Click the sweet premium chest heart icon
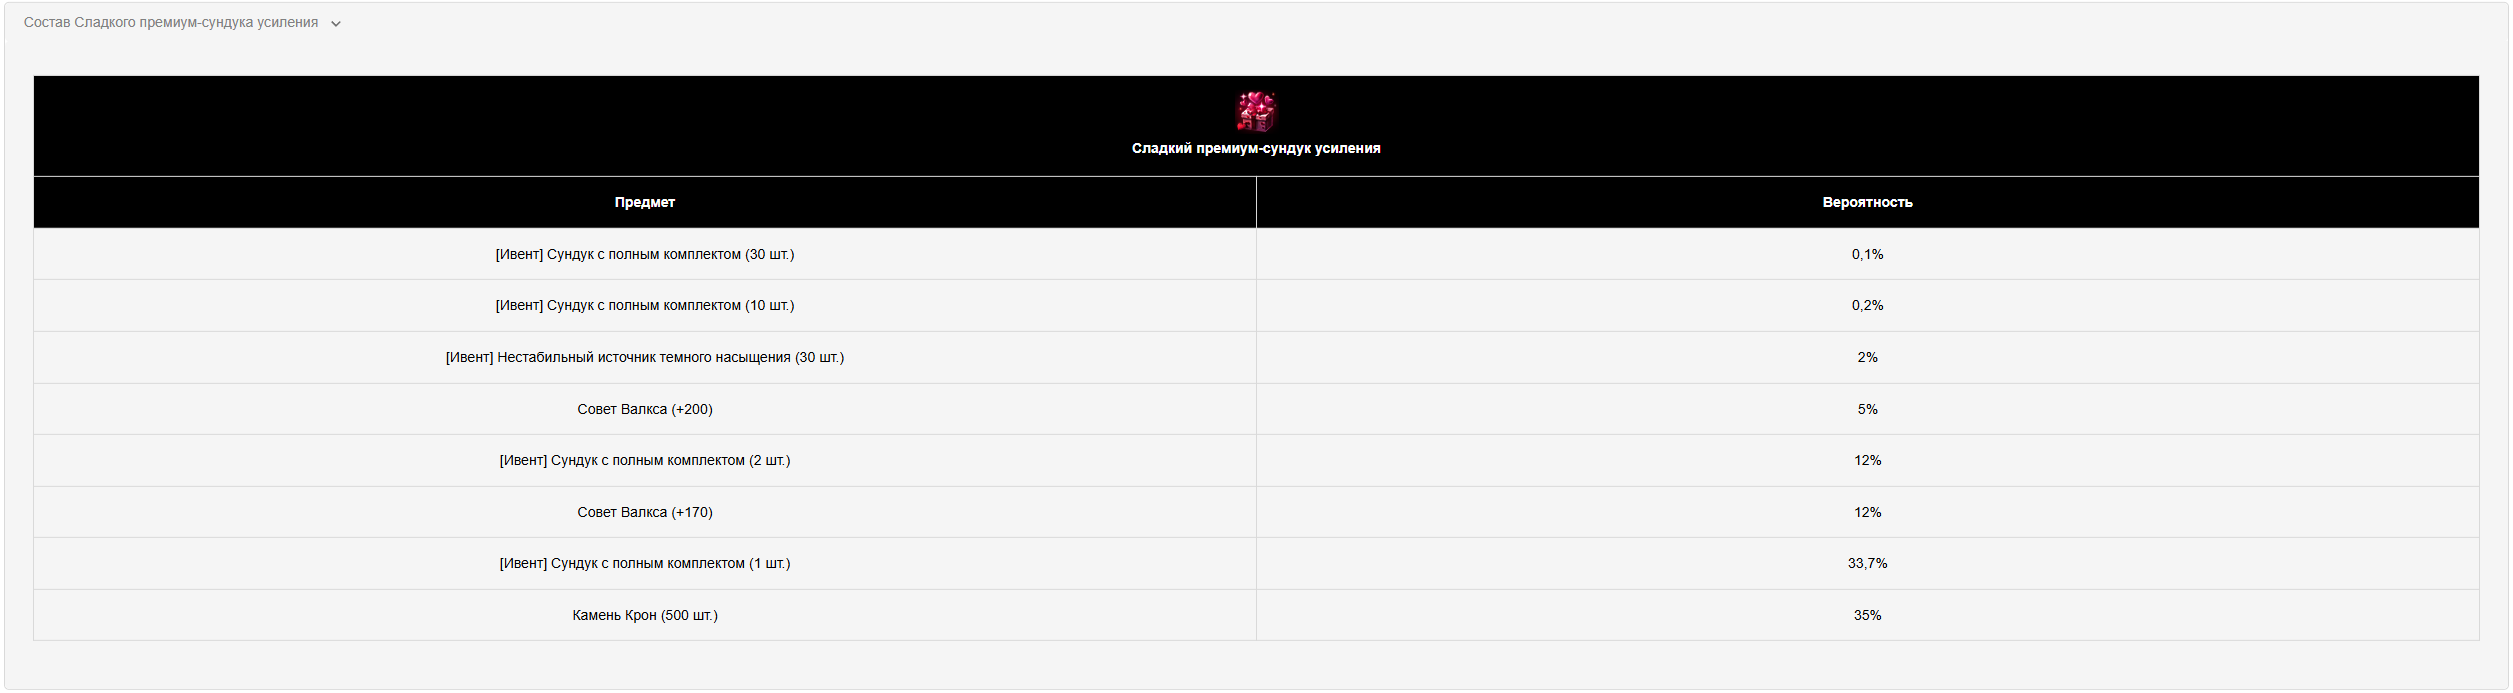This screenshot has width=2513, height=693. (x=1256, y=111)
